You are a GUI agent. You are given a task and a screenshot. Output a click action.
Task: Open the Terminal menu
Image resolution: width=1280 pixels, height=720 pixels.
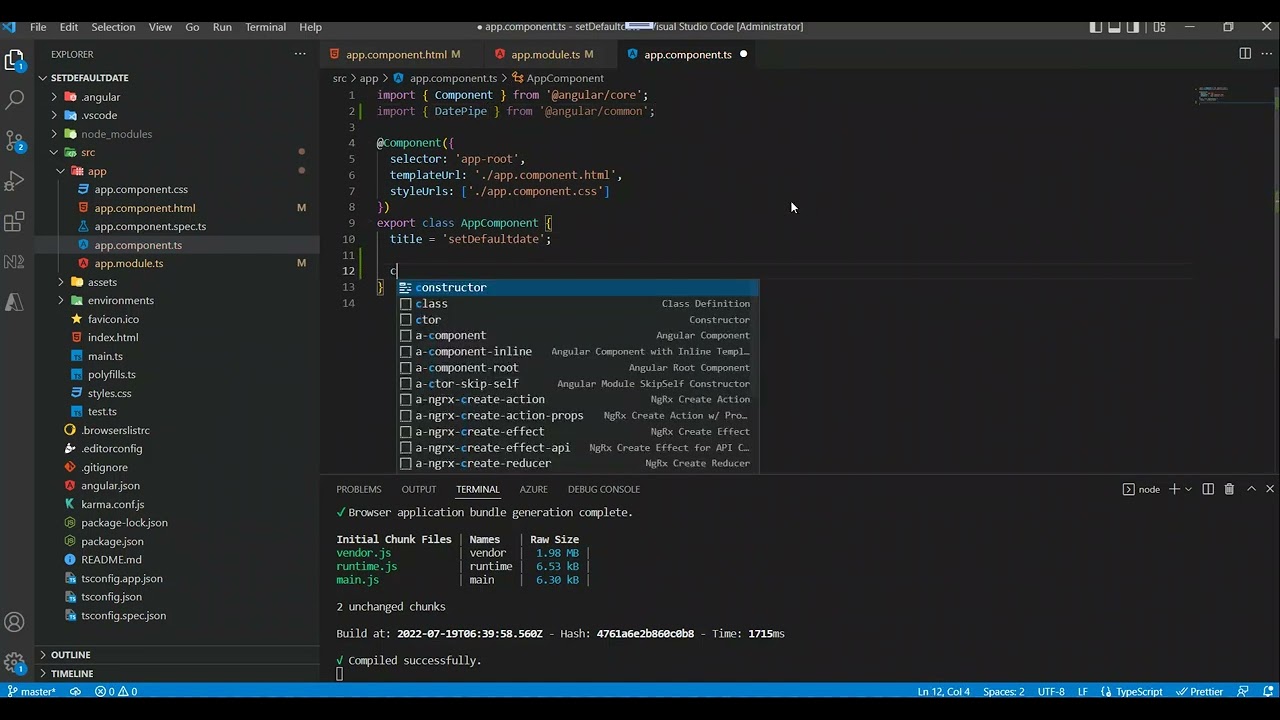coord(265,27)
